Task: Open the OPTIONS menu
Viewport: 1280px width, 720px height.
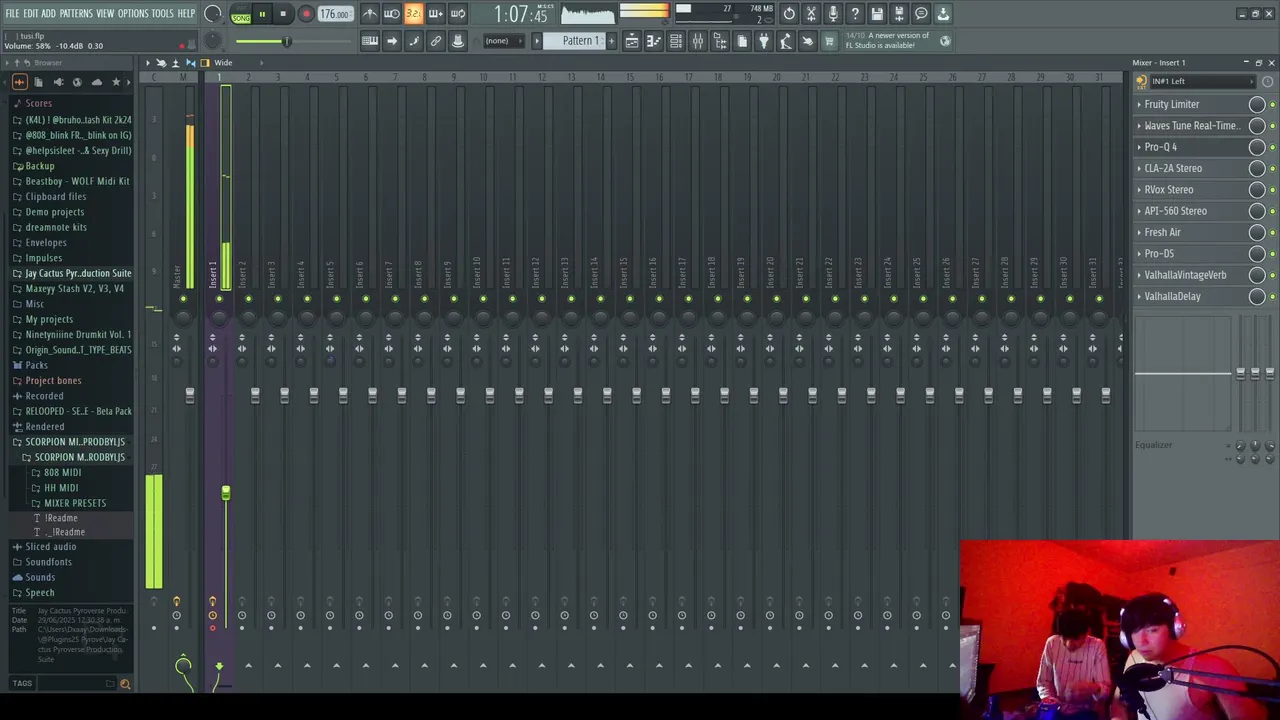Action: (x=133, y=13)
